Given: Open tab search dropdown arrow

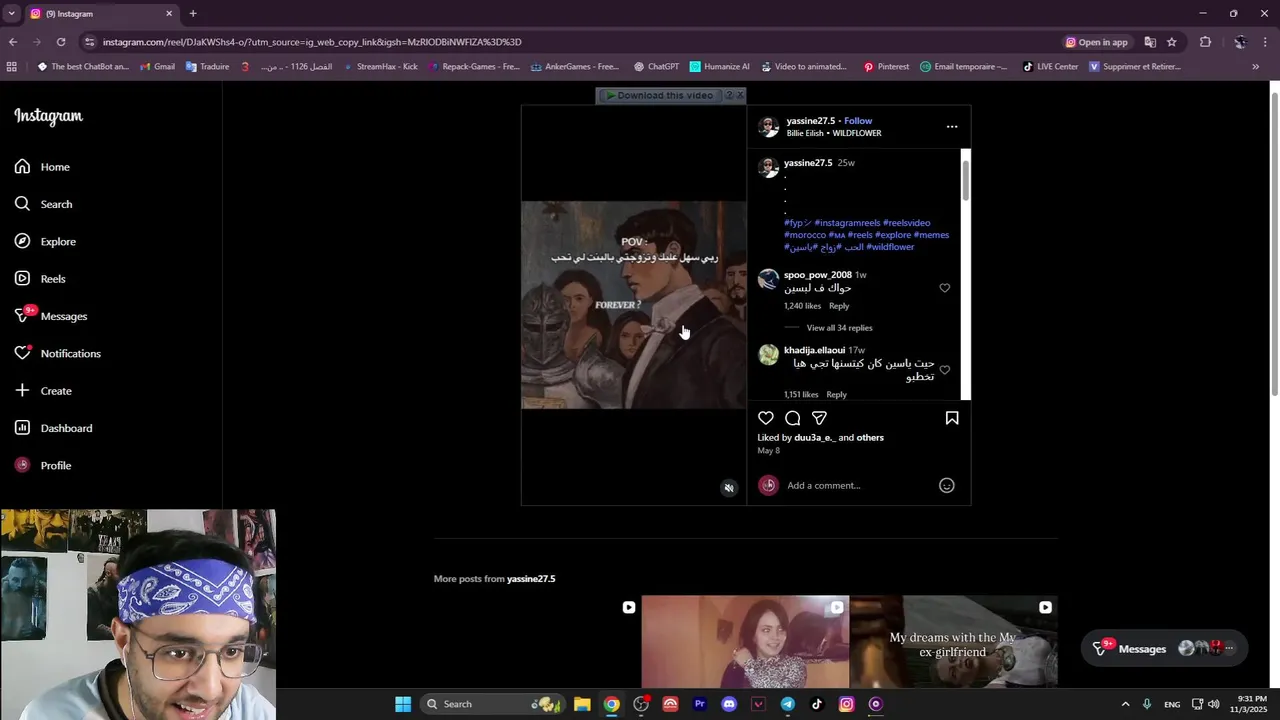Looking at the screenshot, I should (x=11, y=14).
